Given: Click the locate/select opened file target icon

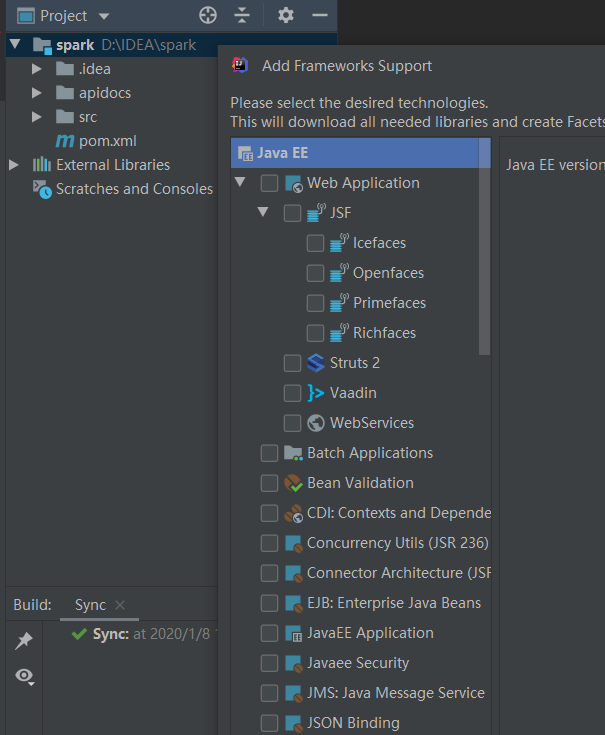Looking at the screenshot, I should (208, 16).
